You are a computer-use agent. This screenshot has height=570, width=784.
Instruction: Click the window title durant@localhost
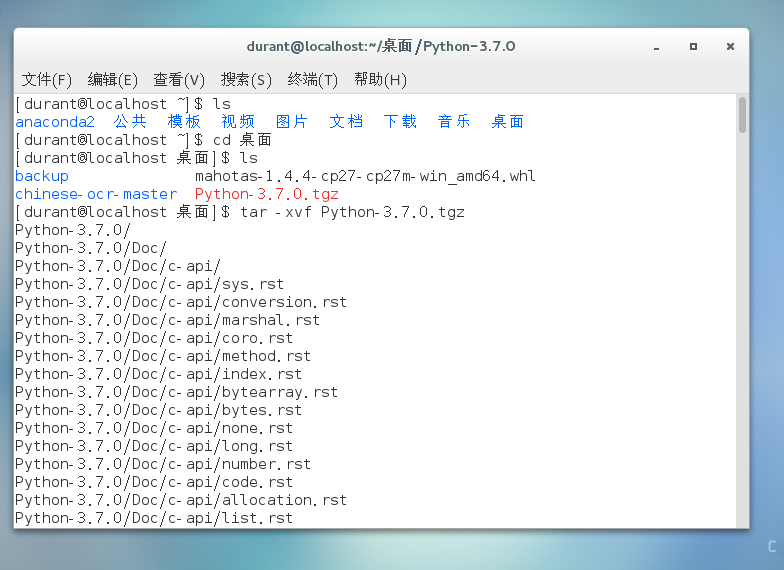[x=381, y=46]
